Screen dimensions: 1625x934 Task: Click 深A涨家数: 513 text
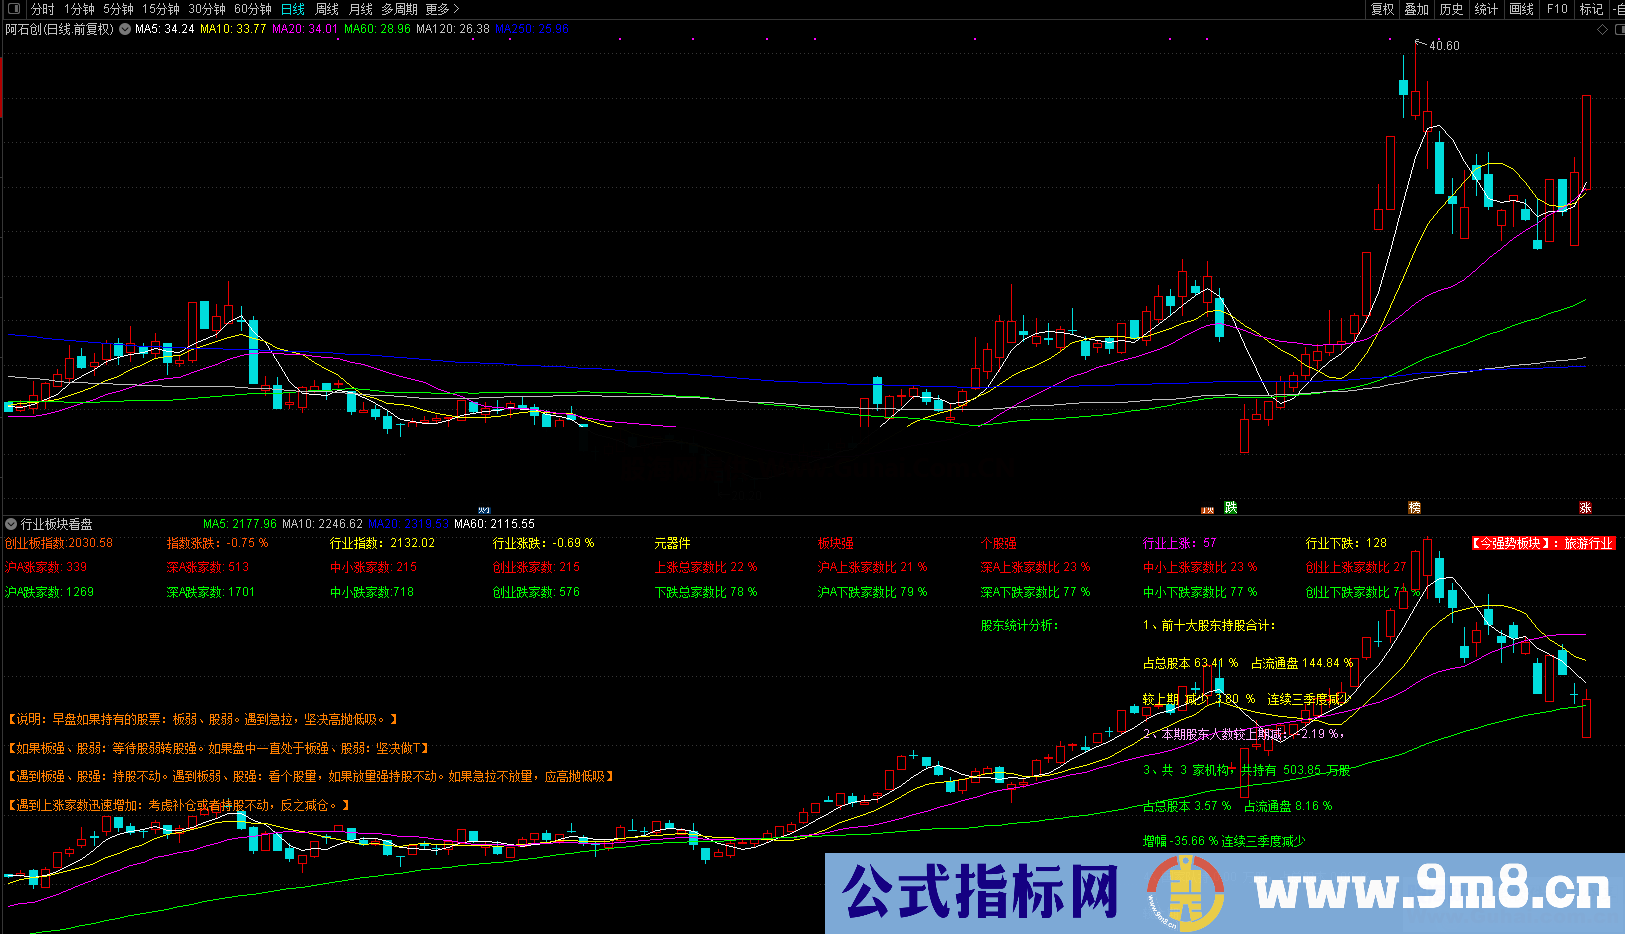coord(208,567)
